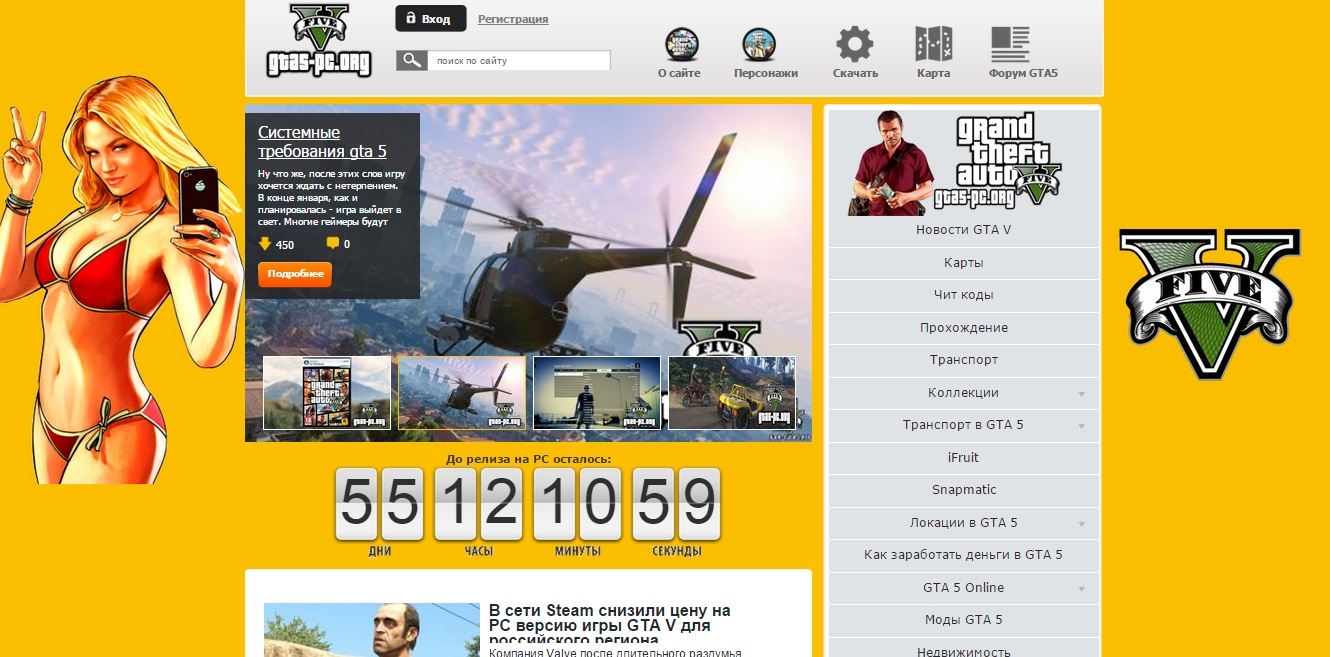Open 'Как заработать деньги в GTA 5'

tap(964, 555)
